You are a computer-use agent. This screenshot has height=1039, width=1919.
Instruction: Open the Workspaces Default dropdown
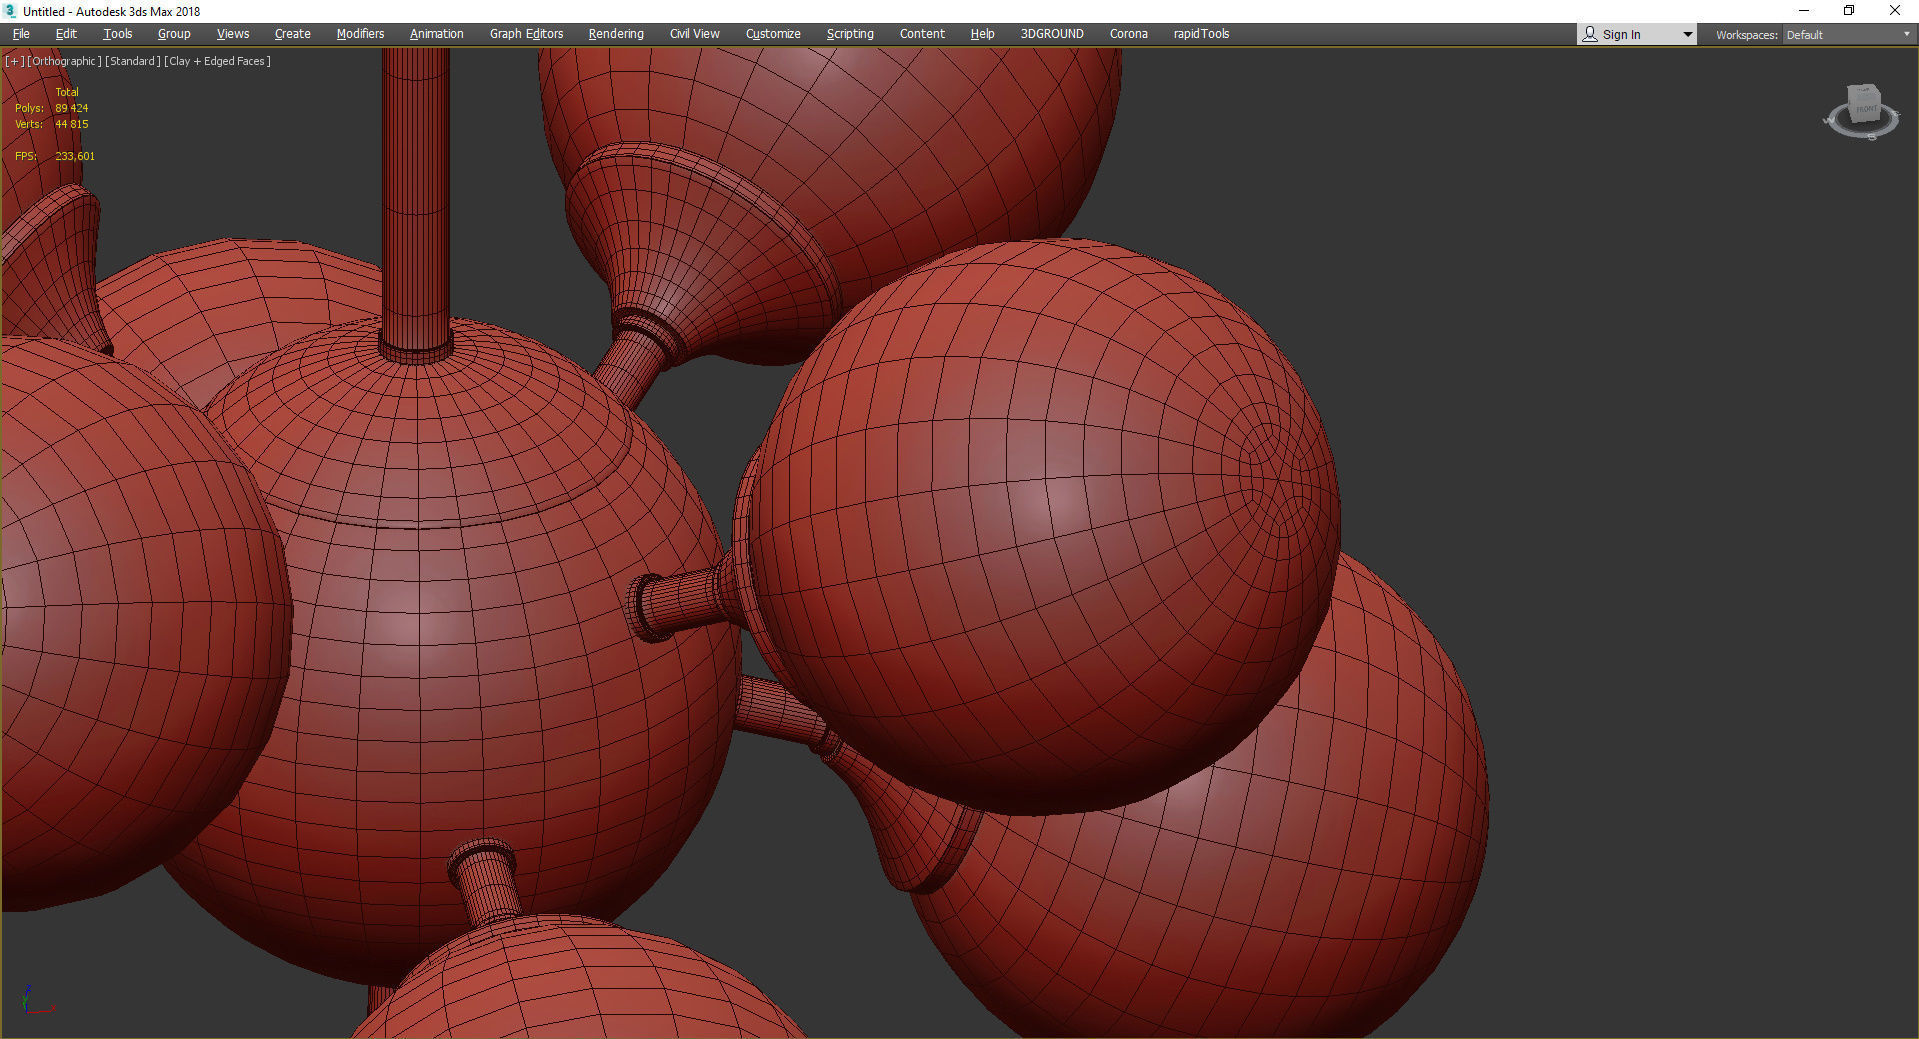tap(1848, 35)
